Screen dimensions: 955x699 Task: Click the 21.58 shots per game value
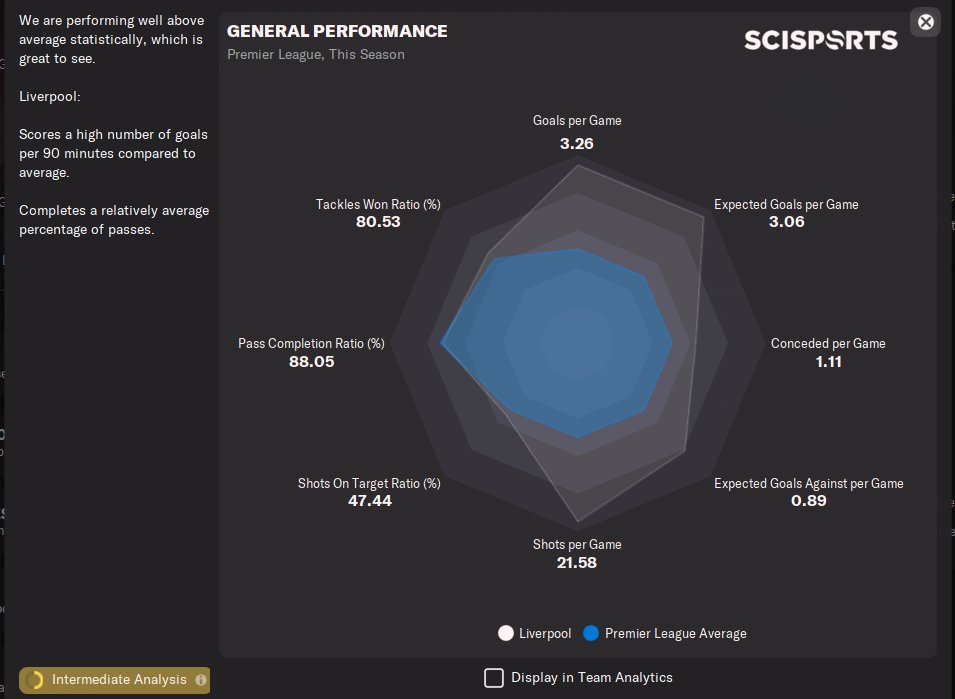click(577, 562)
